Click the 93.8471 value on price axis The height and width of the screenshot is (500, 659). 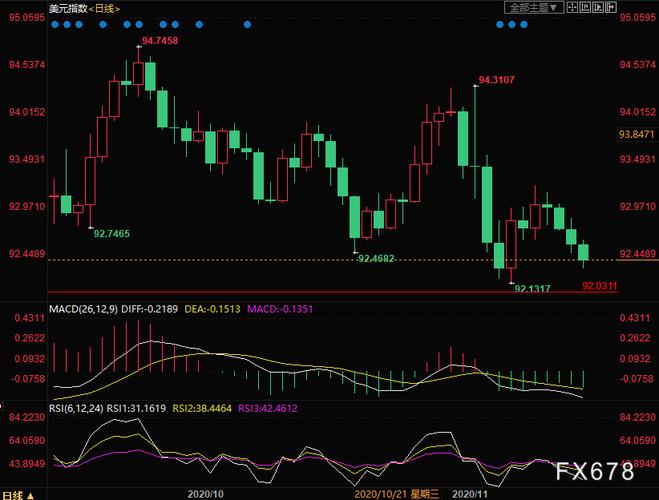click(x=636, y=134)
